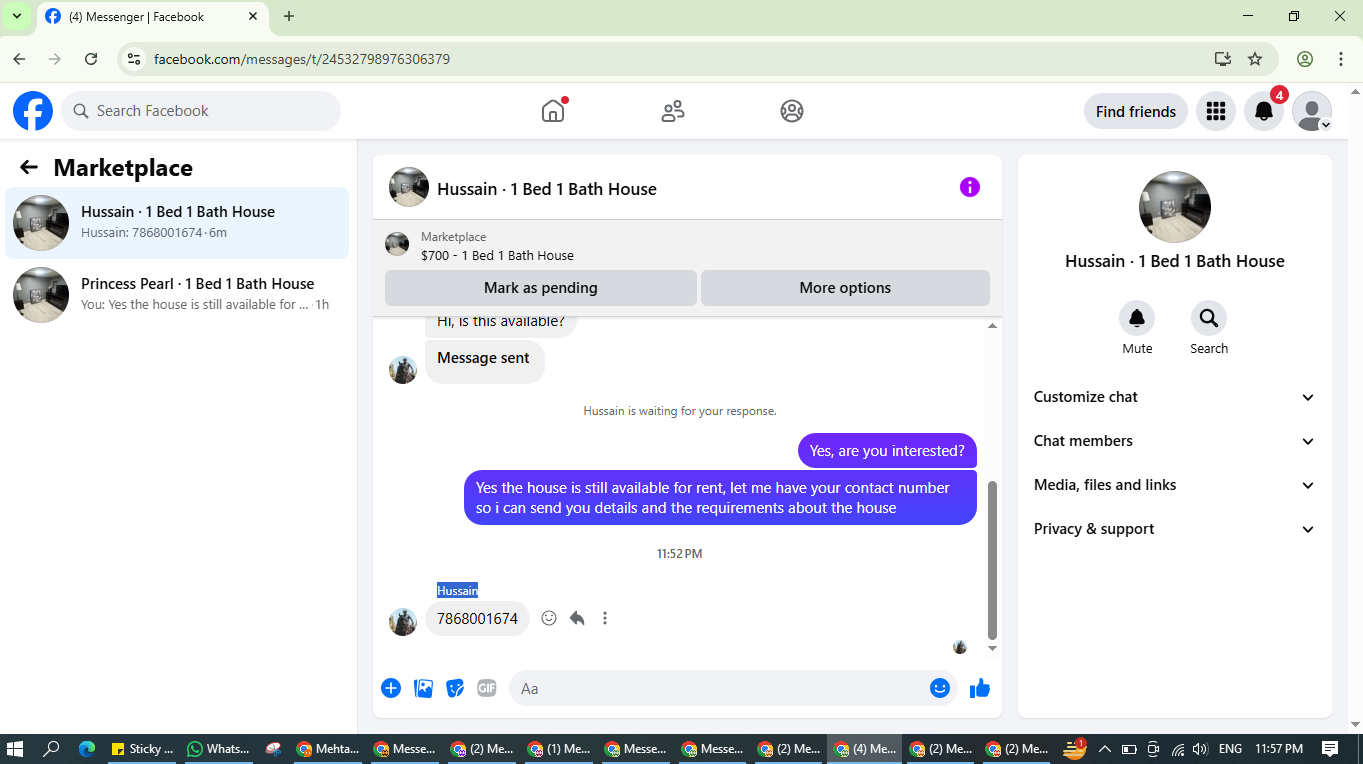Open Chrome three-dot menu
The image size is (1363, 764).
point(1341,59)
